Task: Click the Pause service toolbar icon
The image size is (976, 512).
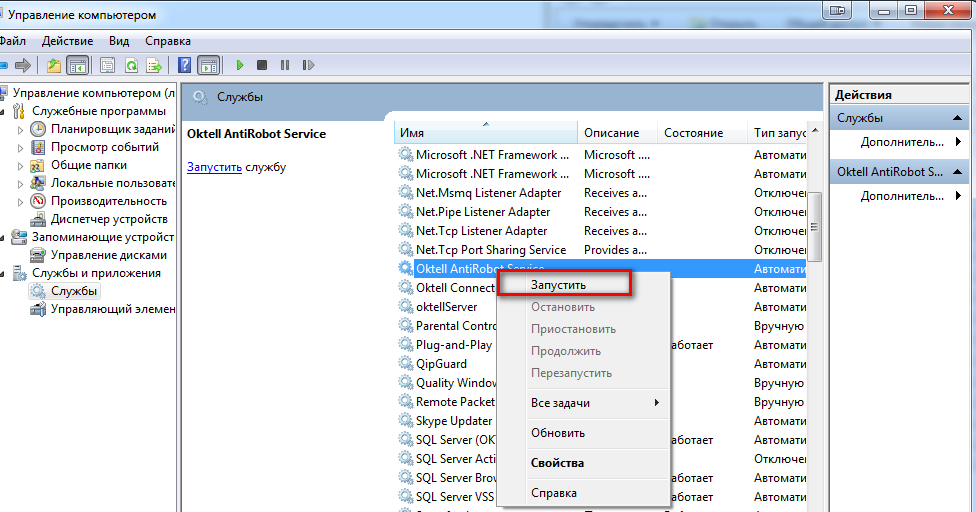Action: pyautogui.click(x=285, y=65)
